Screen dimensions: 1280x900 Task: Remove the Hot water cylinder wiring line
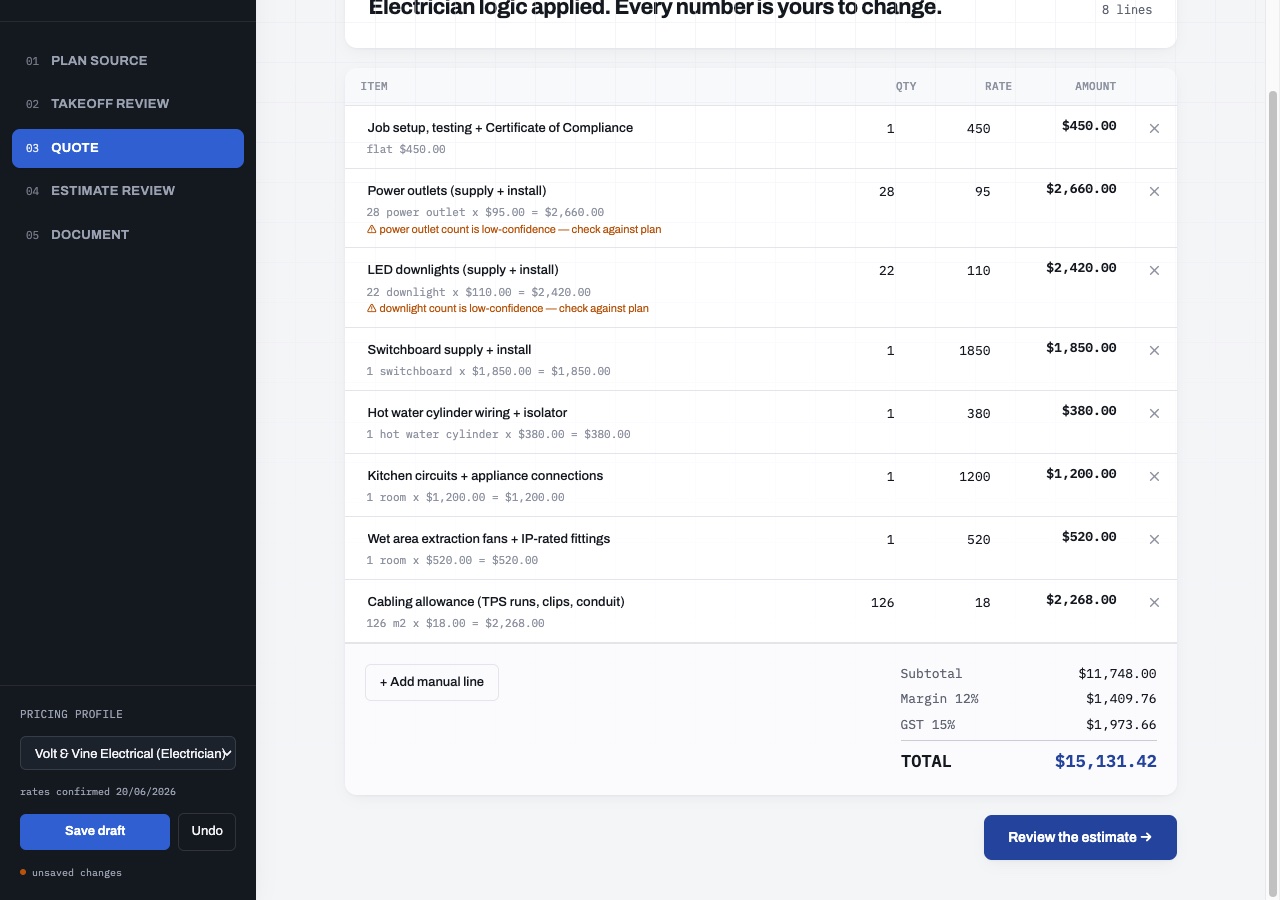point(1154,414)
